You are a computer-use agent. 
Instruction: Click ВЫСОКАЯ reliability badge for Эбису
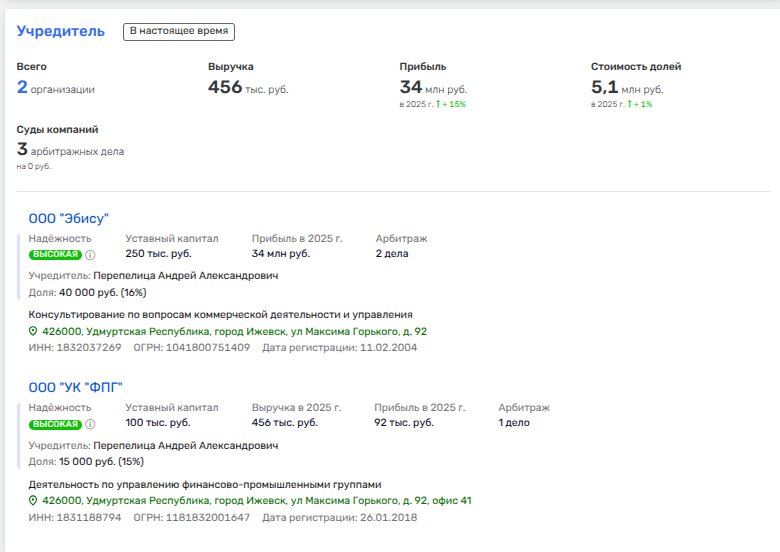(55, 255)
